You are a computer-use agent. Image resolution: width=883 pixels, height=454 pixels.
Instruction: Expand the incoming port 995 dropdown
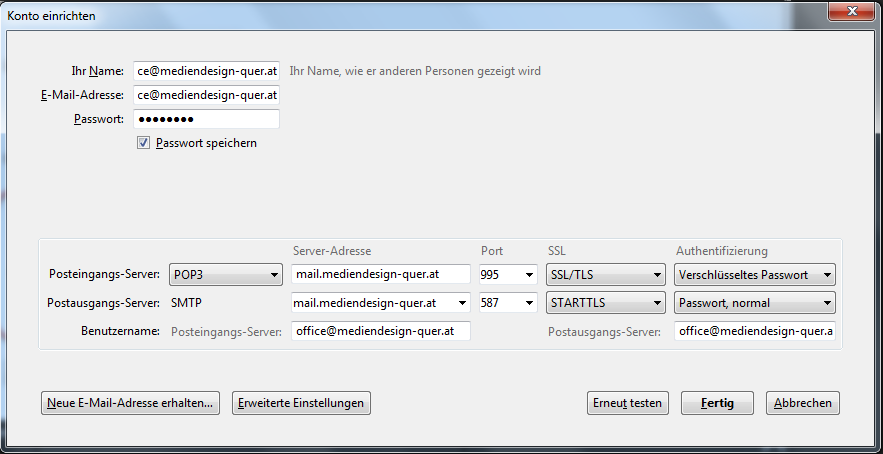click(x=508, y=275)
